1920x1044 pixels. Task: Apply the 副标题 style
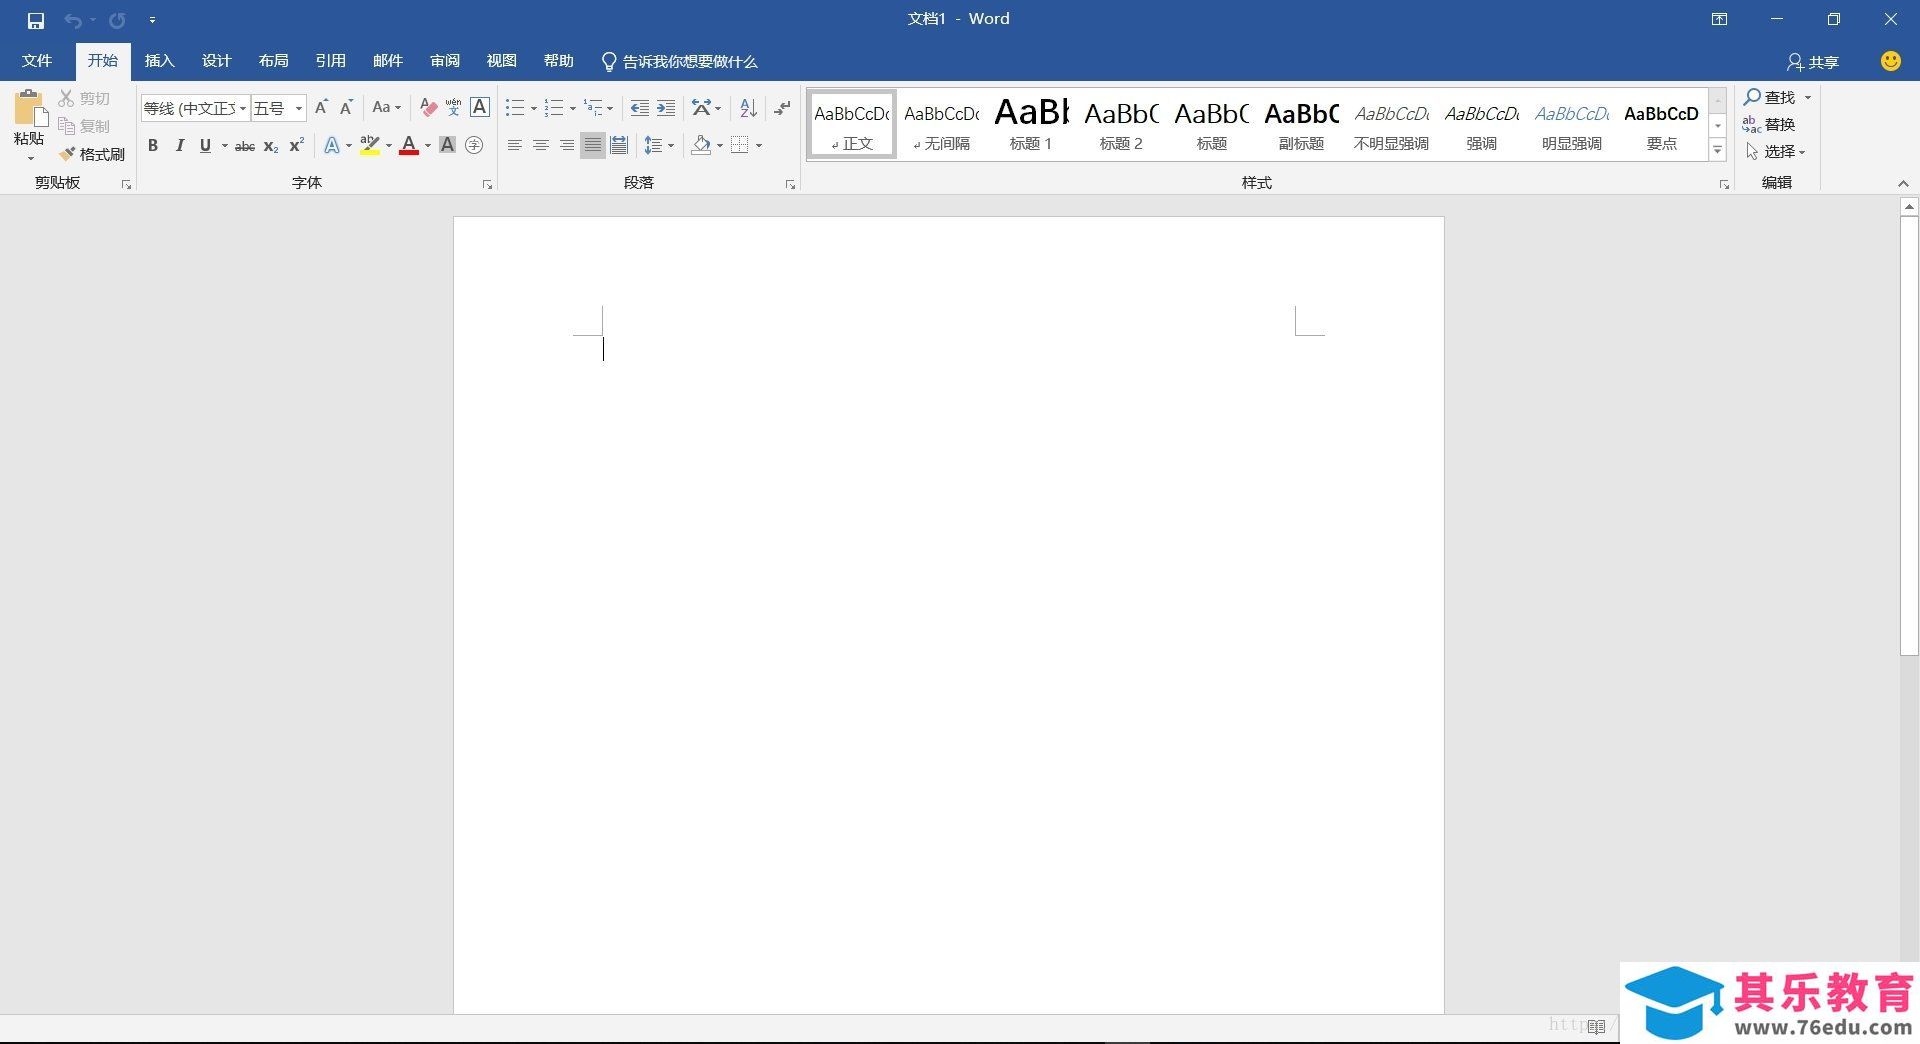point(1301,124)
